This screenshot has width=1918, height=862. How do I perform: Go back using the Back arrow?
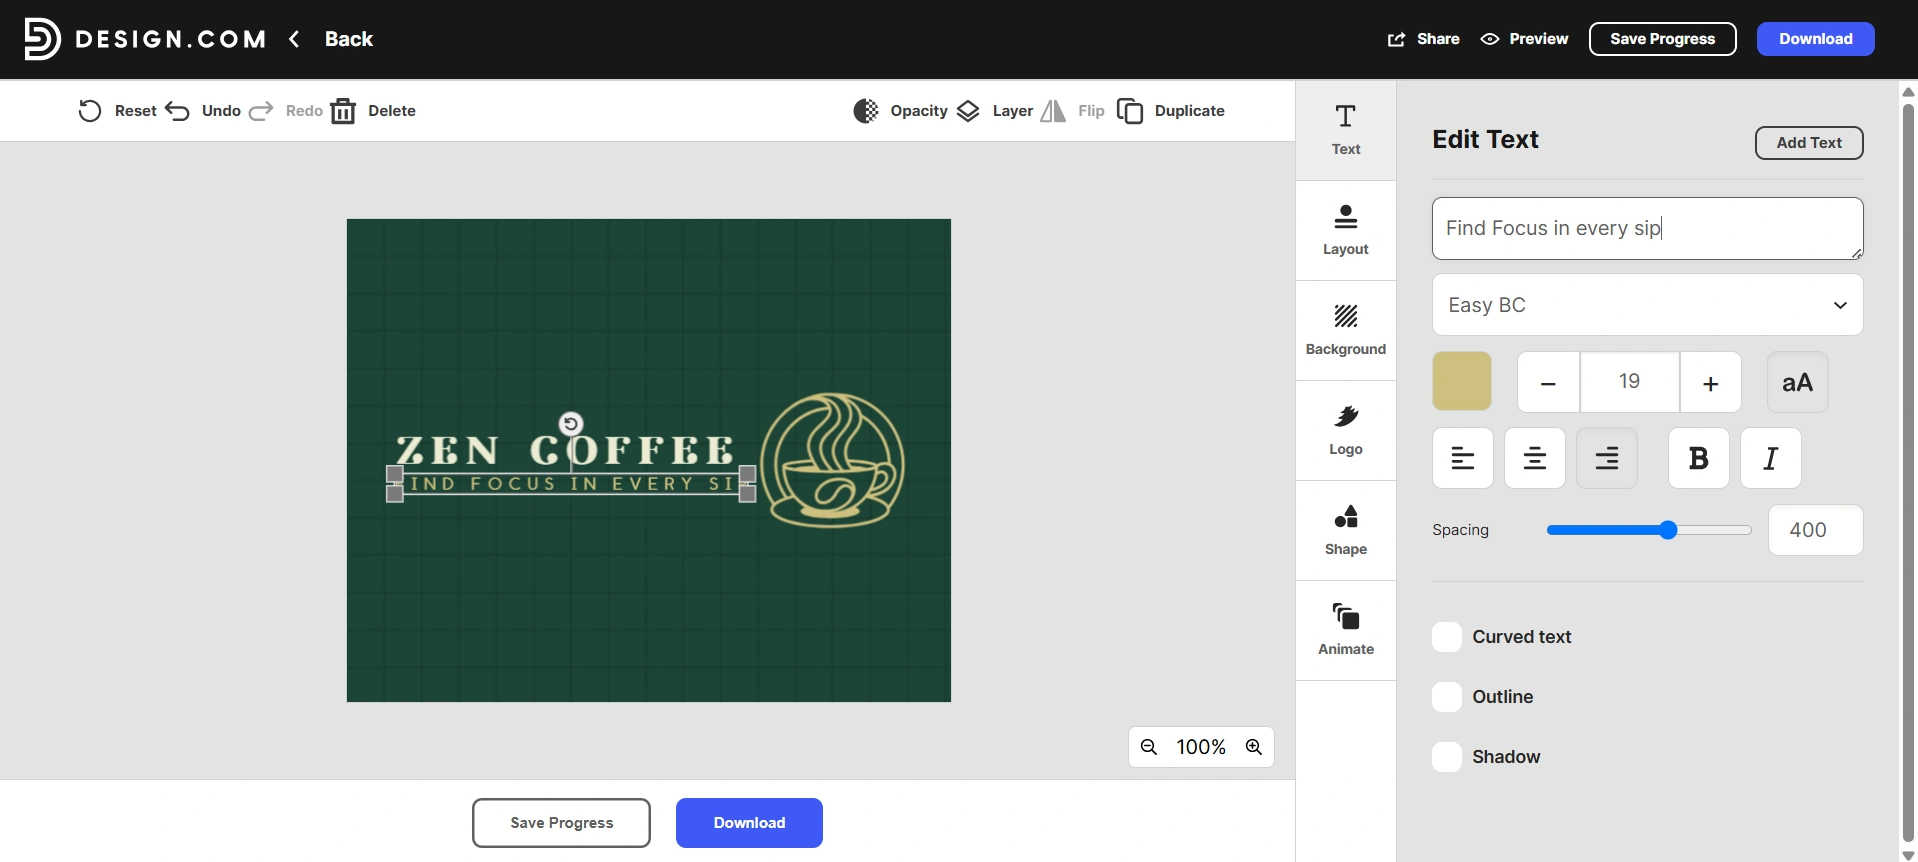coord(294,39)
